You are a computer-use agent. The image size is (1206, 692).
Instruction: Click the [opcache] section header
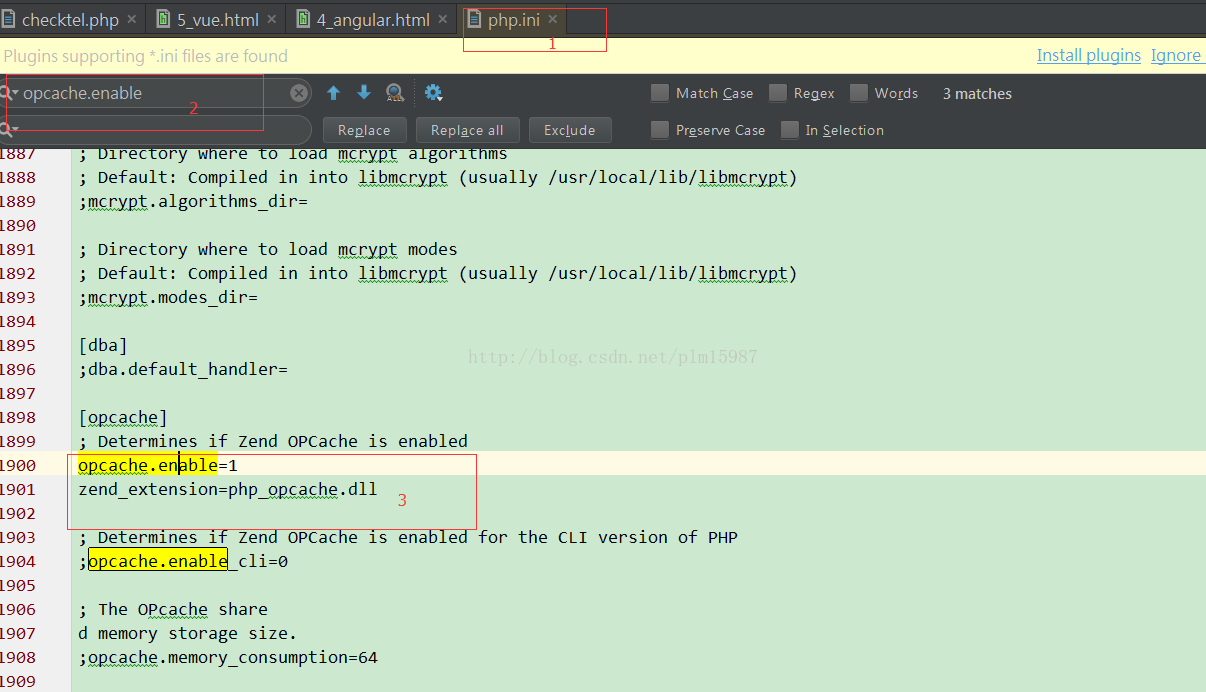[123, 417]
